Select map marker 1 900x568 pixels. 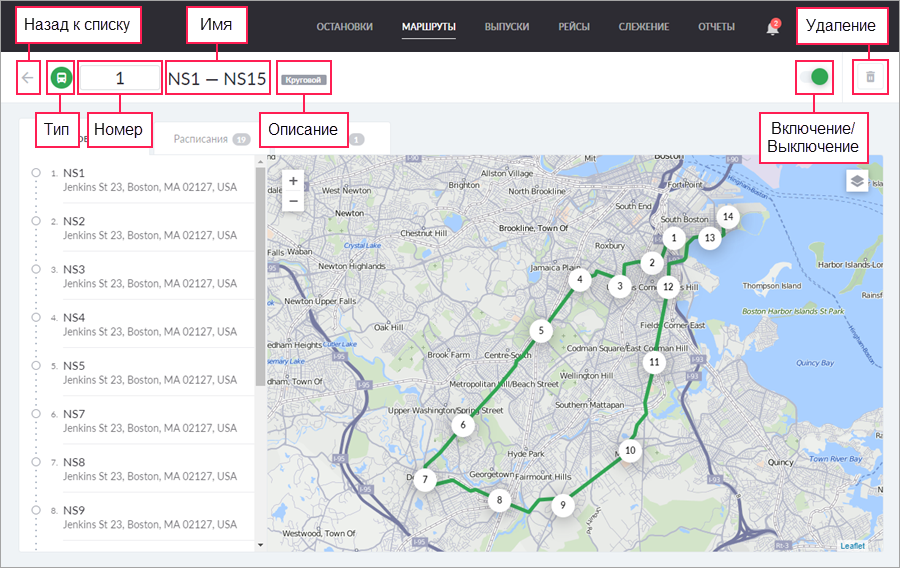674,237
